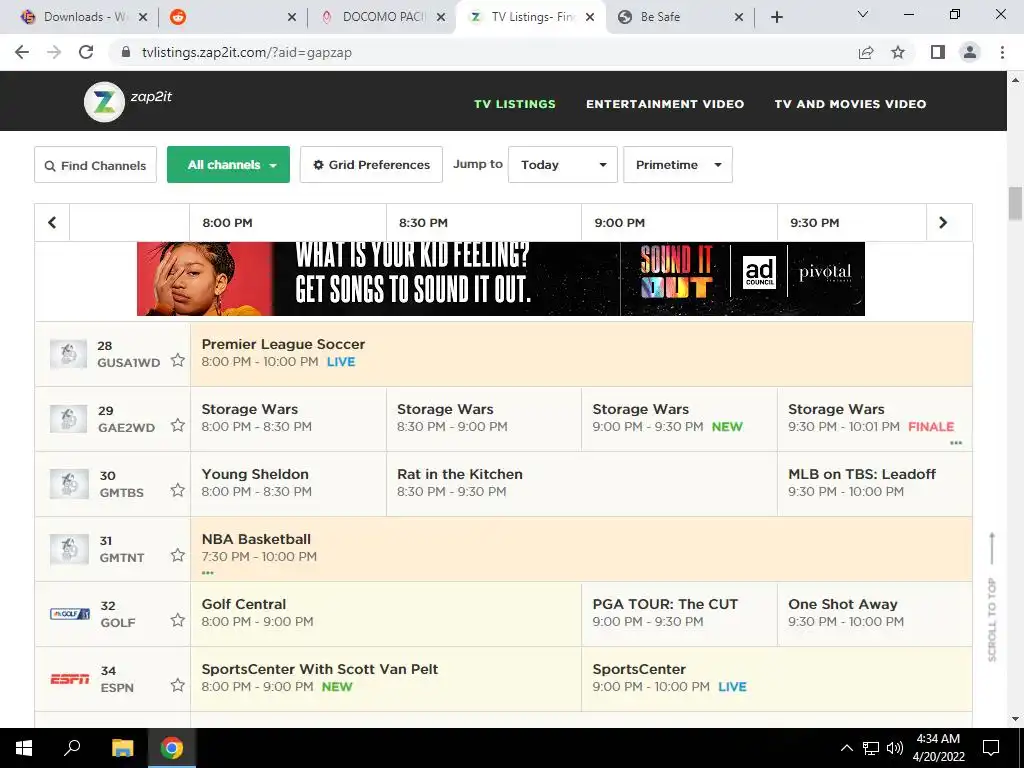Expand ellipsis under NBA Basketball listing
Screen dimensions: 1024x768
[x=208, y=573]
